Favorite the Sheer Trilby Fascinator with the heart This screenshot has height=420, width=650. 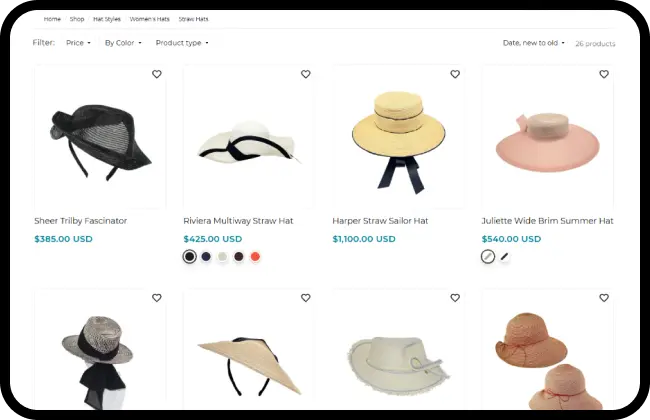point(156,74)
